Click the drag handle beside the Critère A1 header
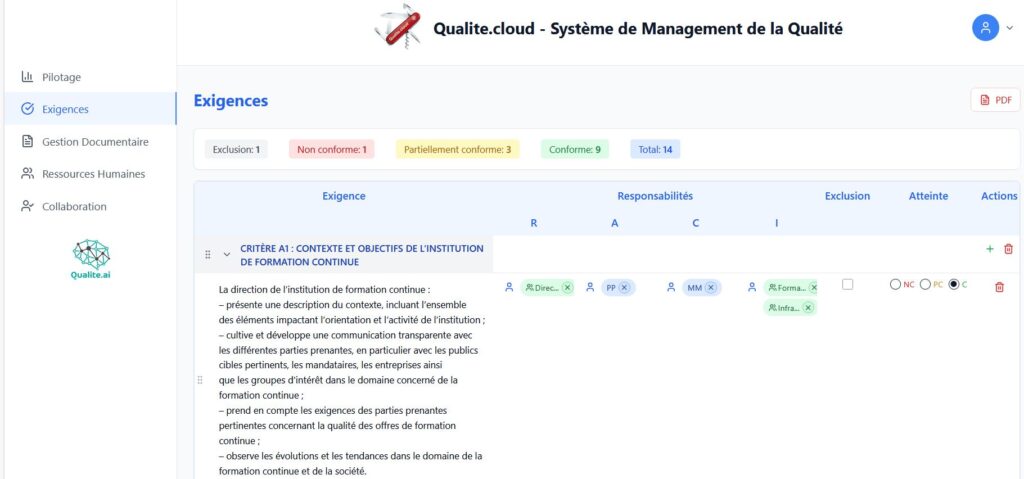Screen dimensions: 1024x479 [208, 255]
